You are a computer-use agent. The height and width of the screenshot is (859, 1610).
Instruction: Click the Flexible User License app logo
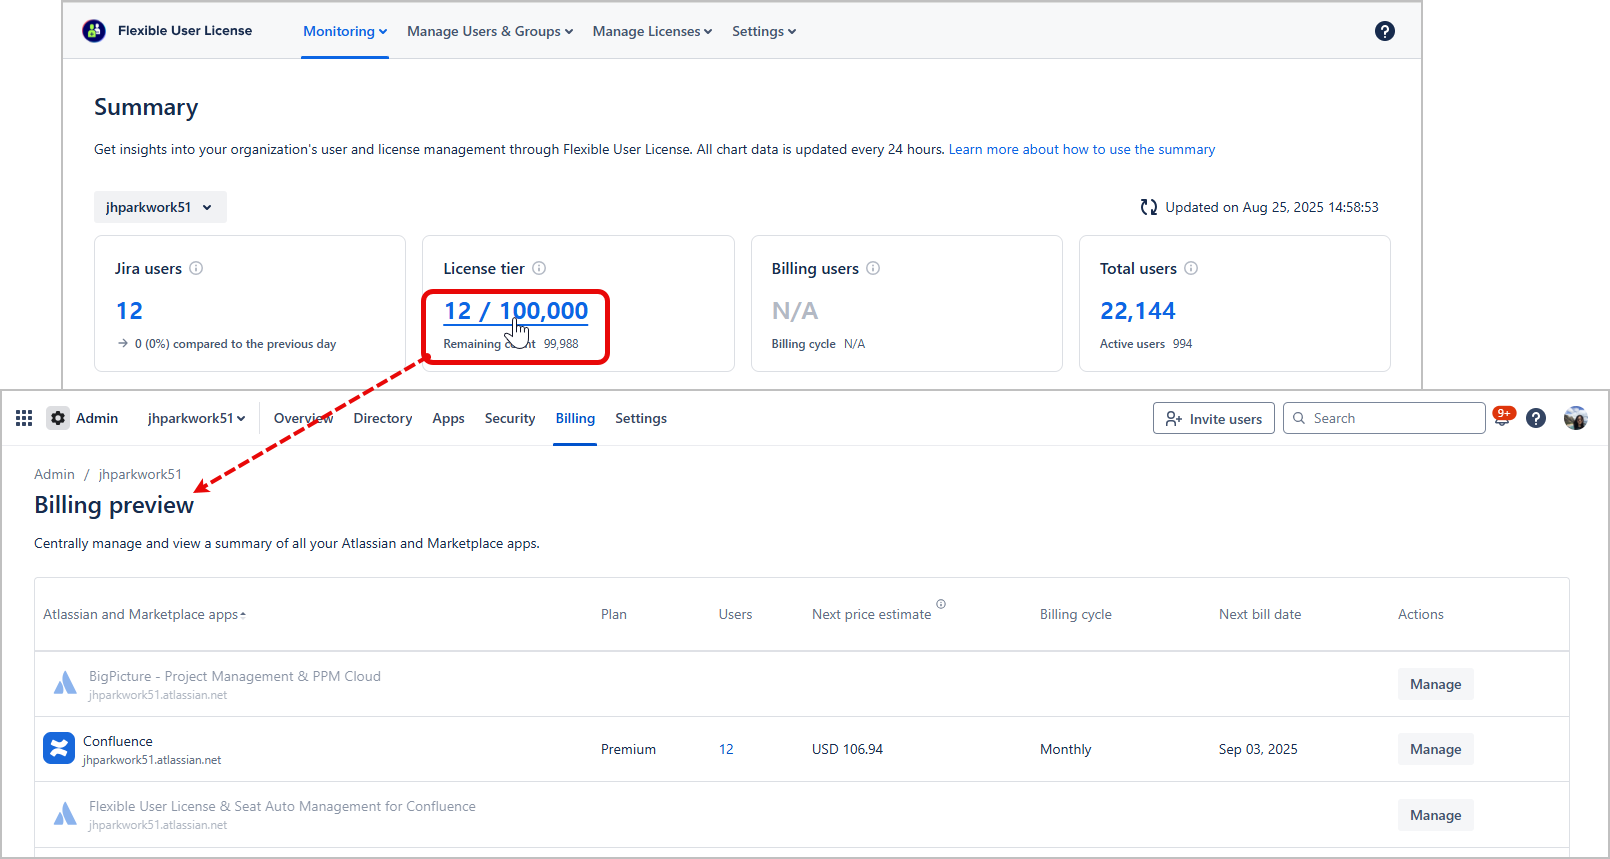(94, 31)
